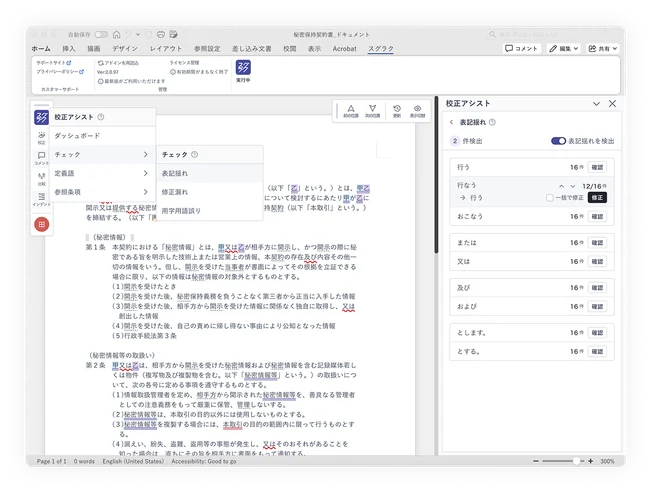The height and width of the screenshot is (493, 652).
Task: Go to next 行なう occurrence with down chevron
Action: point(573,186)
